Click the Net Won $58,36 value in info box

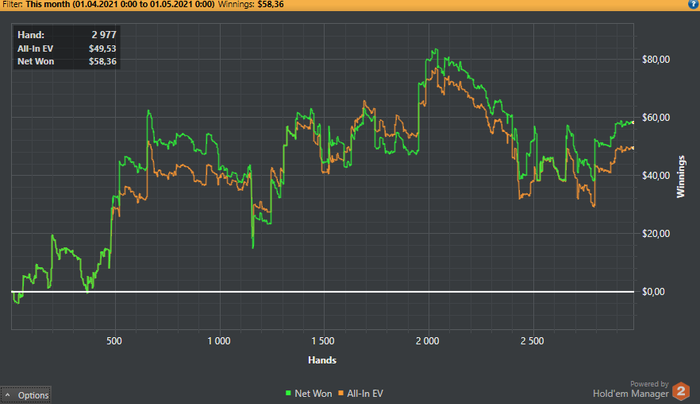tap(102, 62)
